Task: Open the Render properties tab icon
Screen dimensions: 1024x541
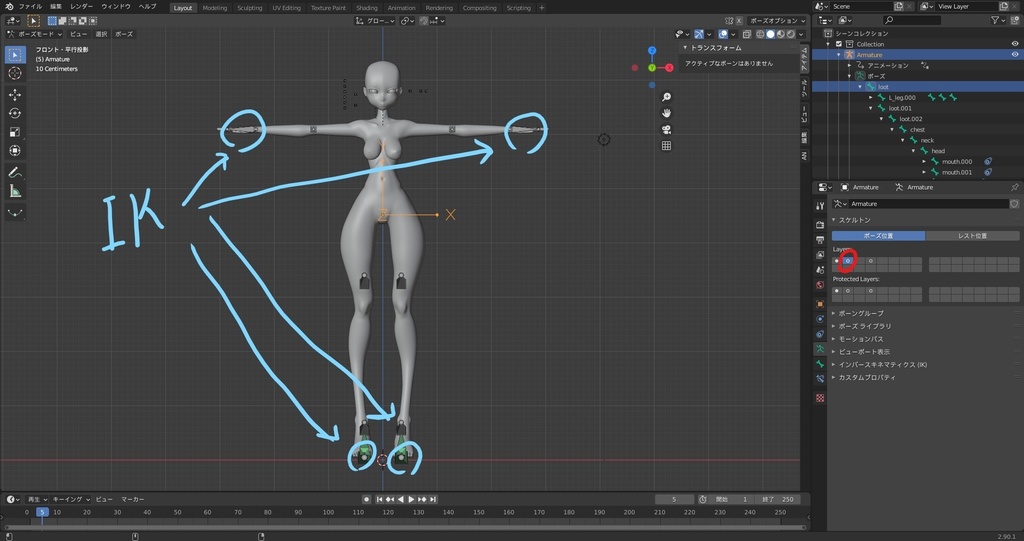Action: click(820, 225)
